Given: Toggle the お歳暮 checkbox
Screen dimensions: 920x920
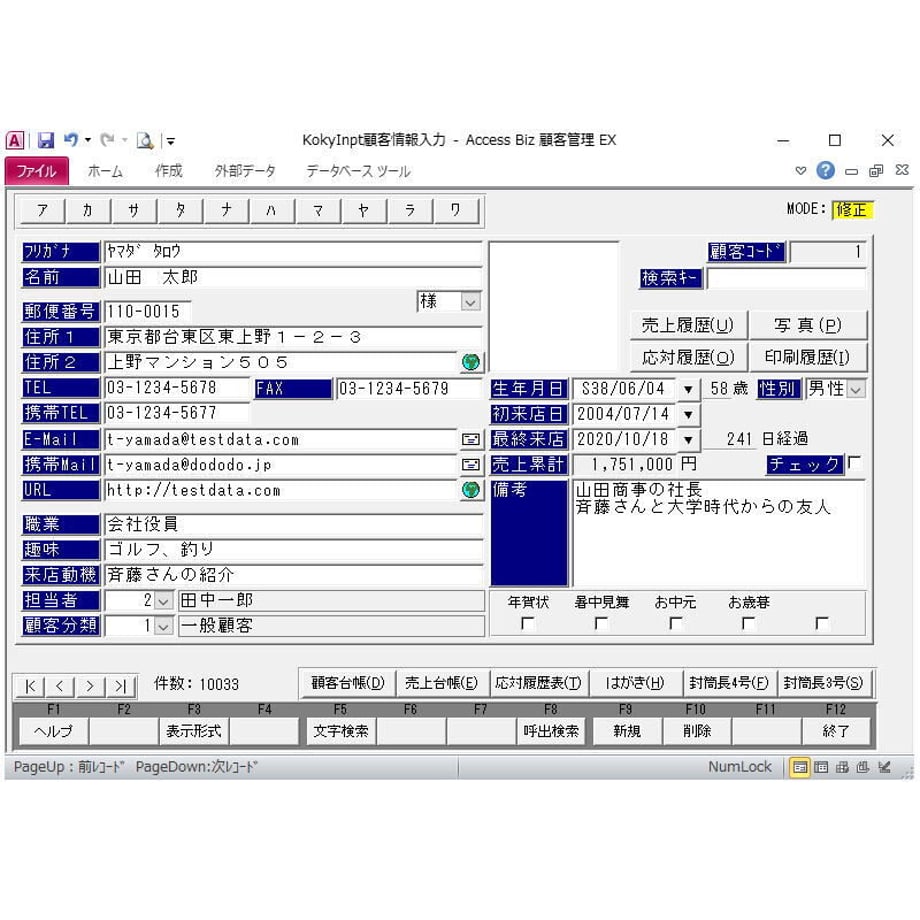Looking at the screenshot, I should coord(748,623).
